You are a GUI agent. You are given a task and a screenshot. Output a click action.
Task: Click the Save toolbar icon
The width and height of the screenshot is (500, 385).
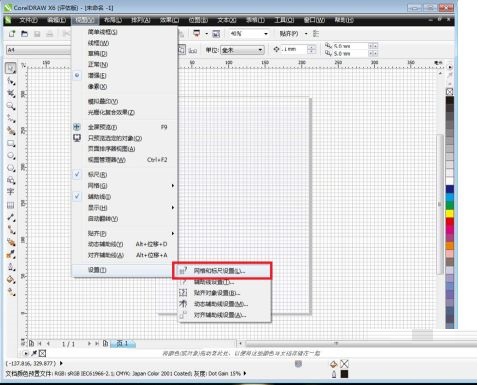click(37, 34)
